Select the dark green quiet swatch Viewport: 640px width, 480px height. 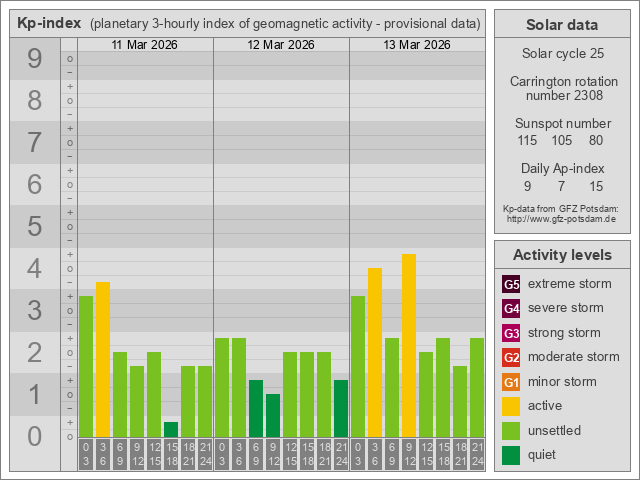point(511,455)
